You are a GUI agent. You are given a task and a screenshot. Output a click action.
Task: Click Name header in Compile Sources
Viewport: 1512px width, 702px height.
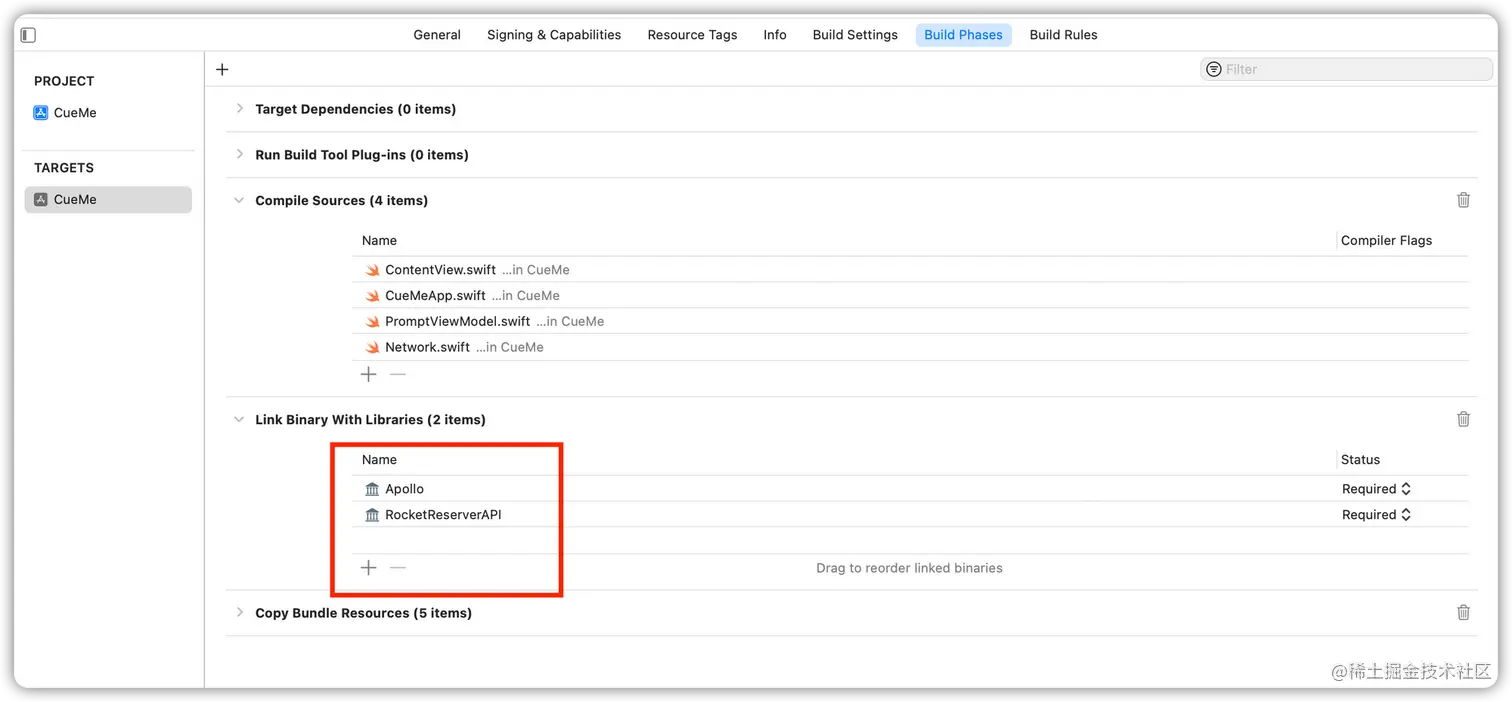pos(379,241)
